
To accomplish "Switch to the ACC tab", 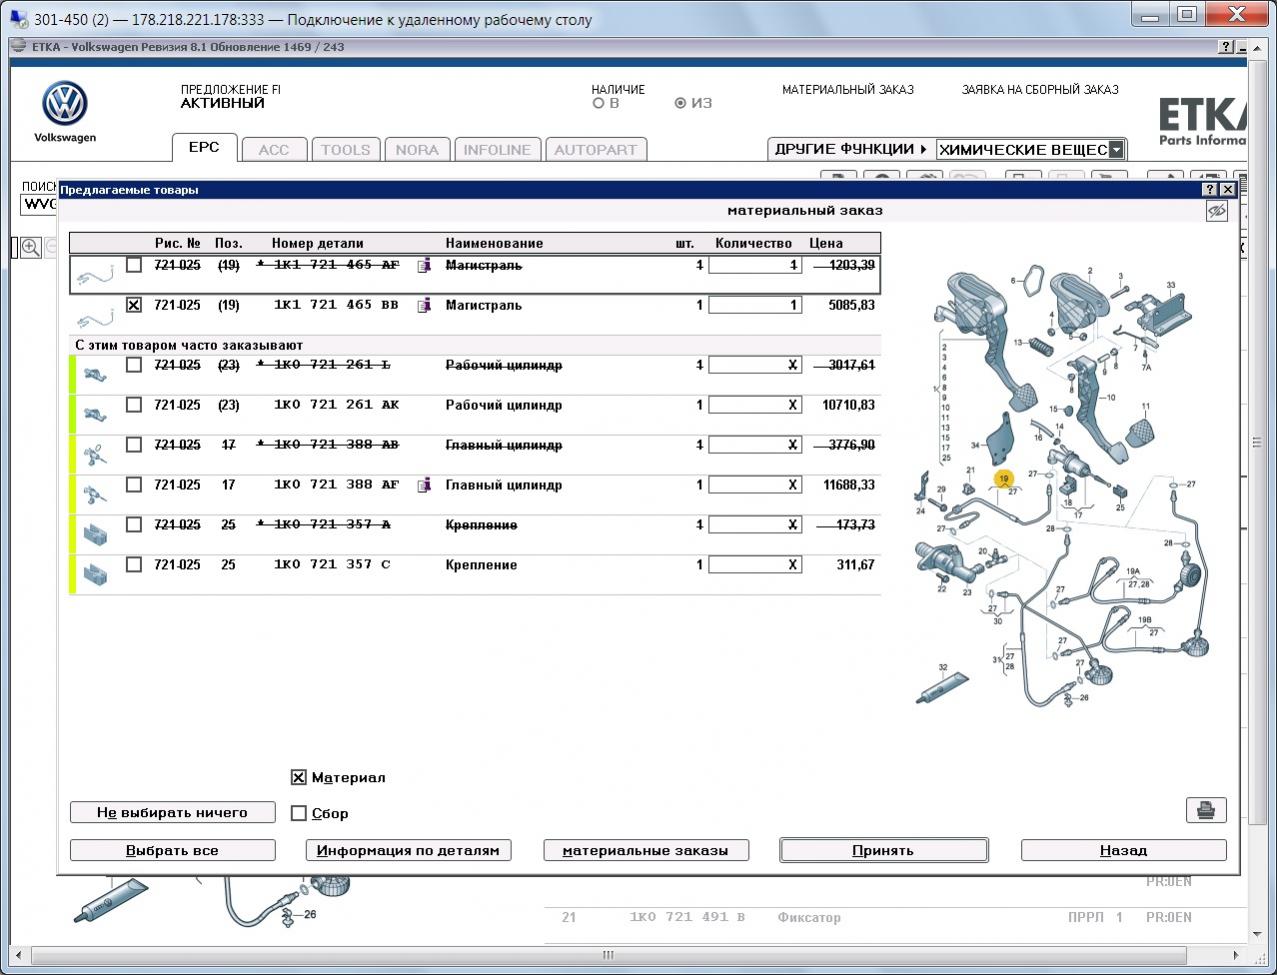I will 274,149.
